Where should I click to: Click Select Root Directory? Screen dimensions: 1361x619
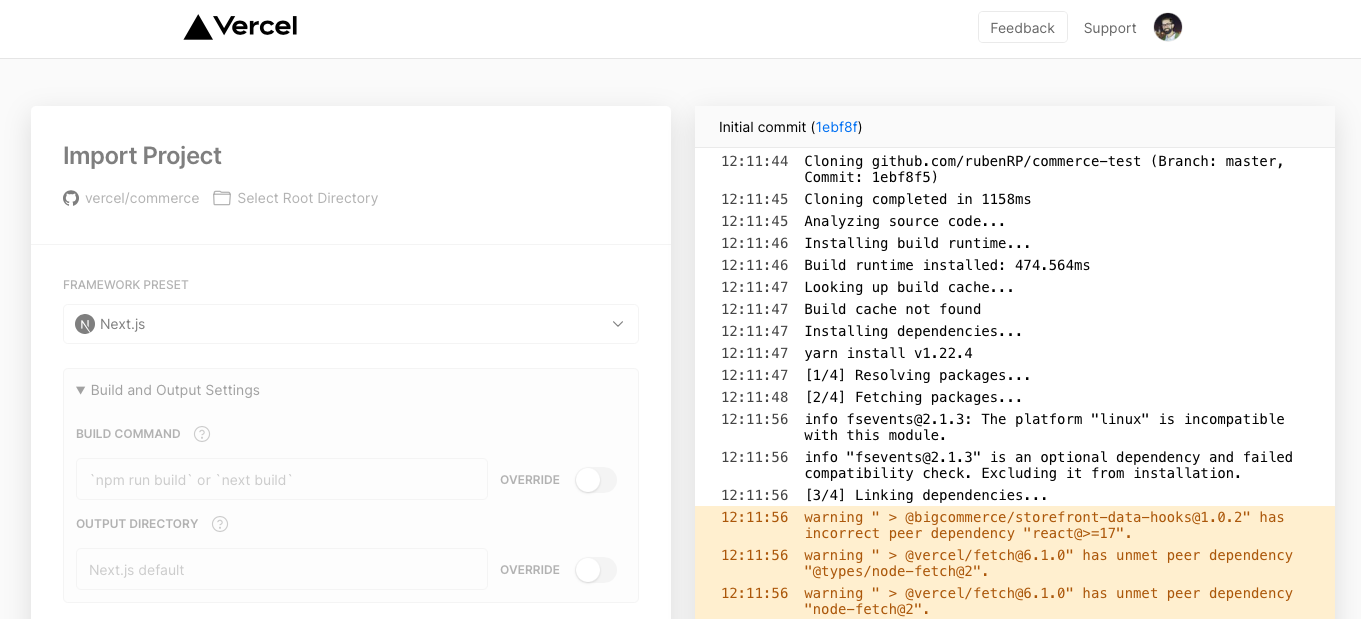pos(307,198)
